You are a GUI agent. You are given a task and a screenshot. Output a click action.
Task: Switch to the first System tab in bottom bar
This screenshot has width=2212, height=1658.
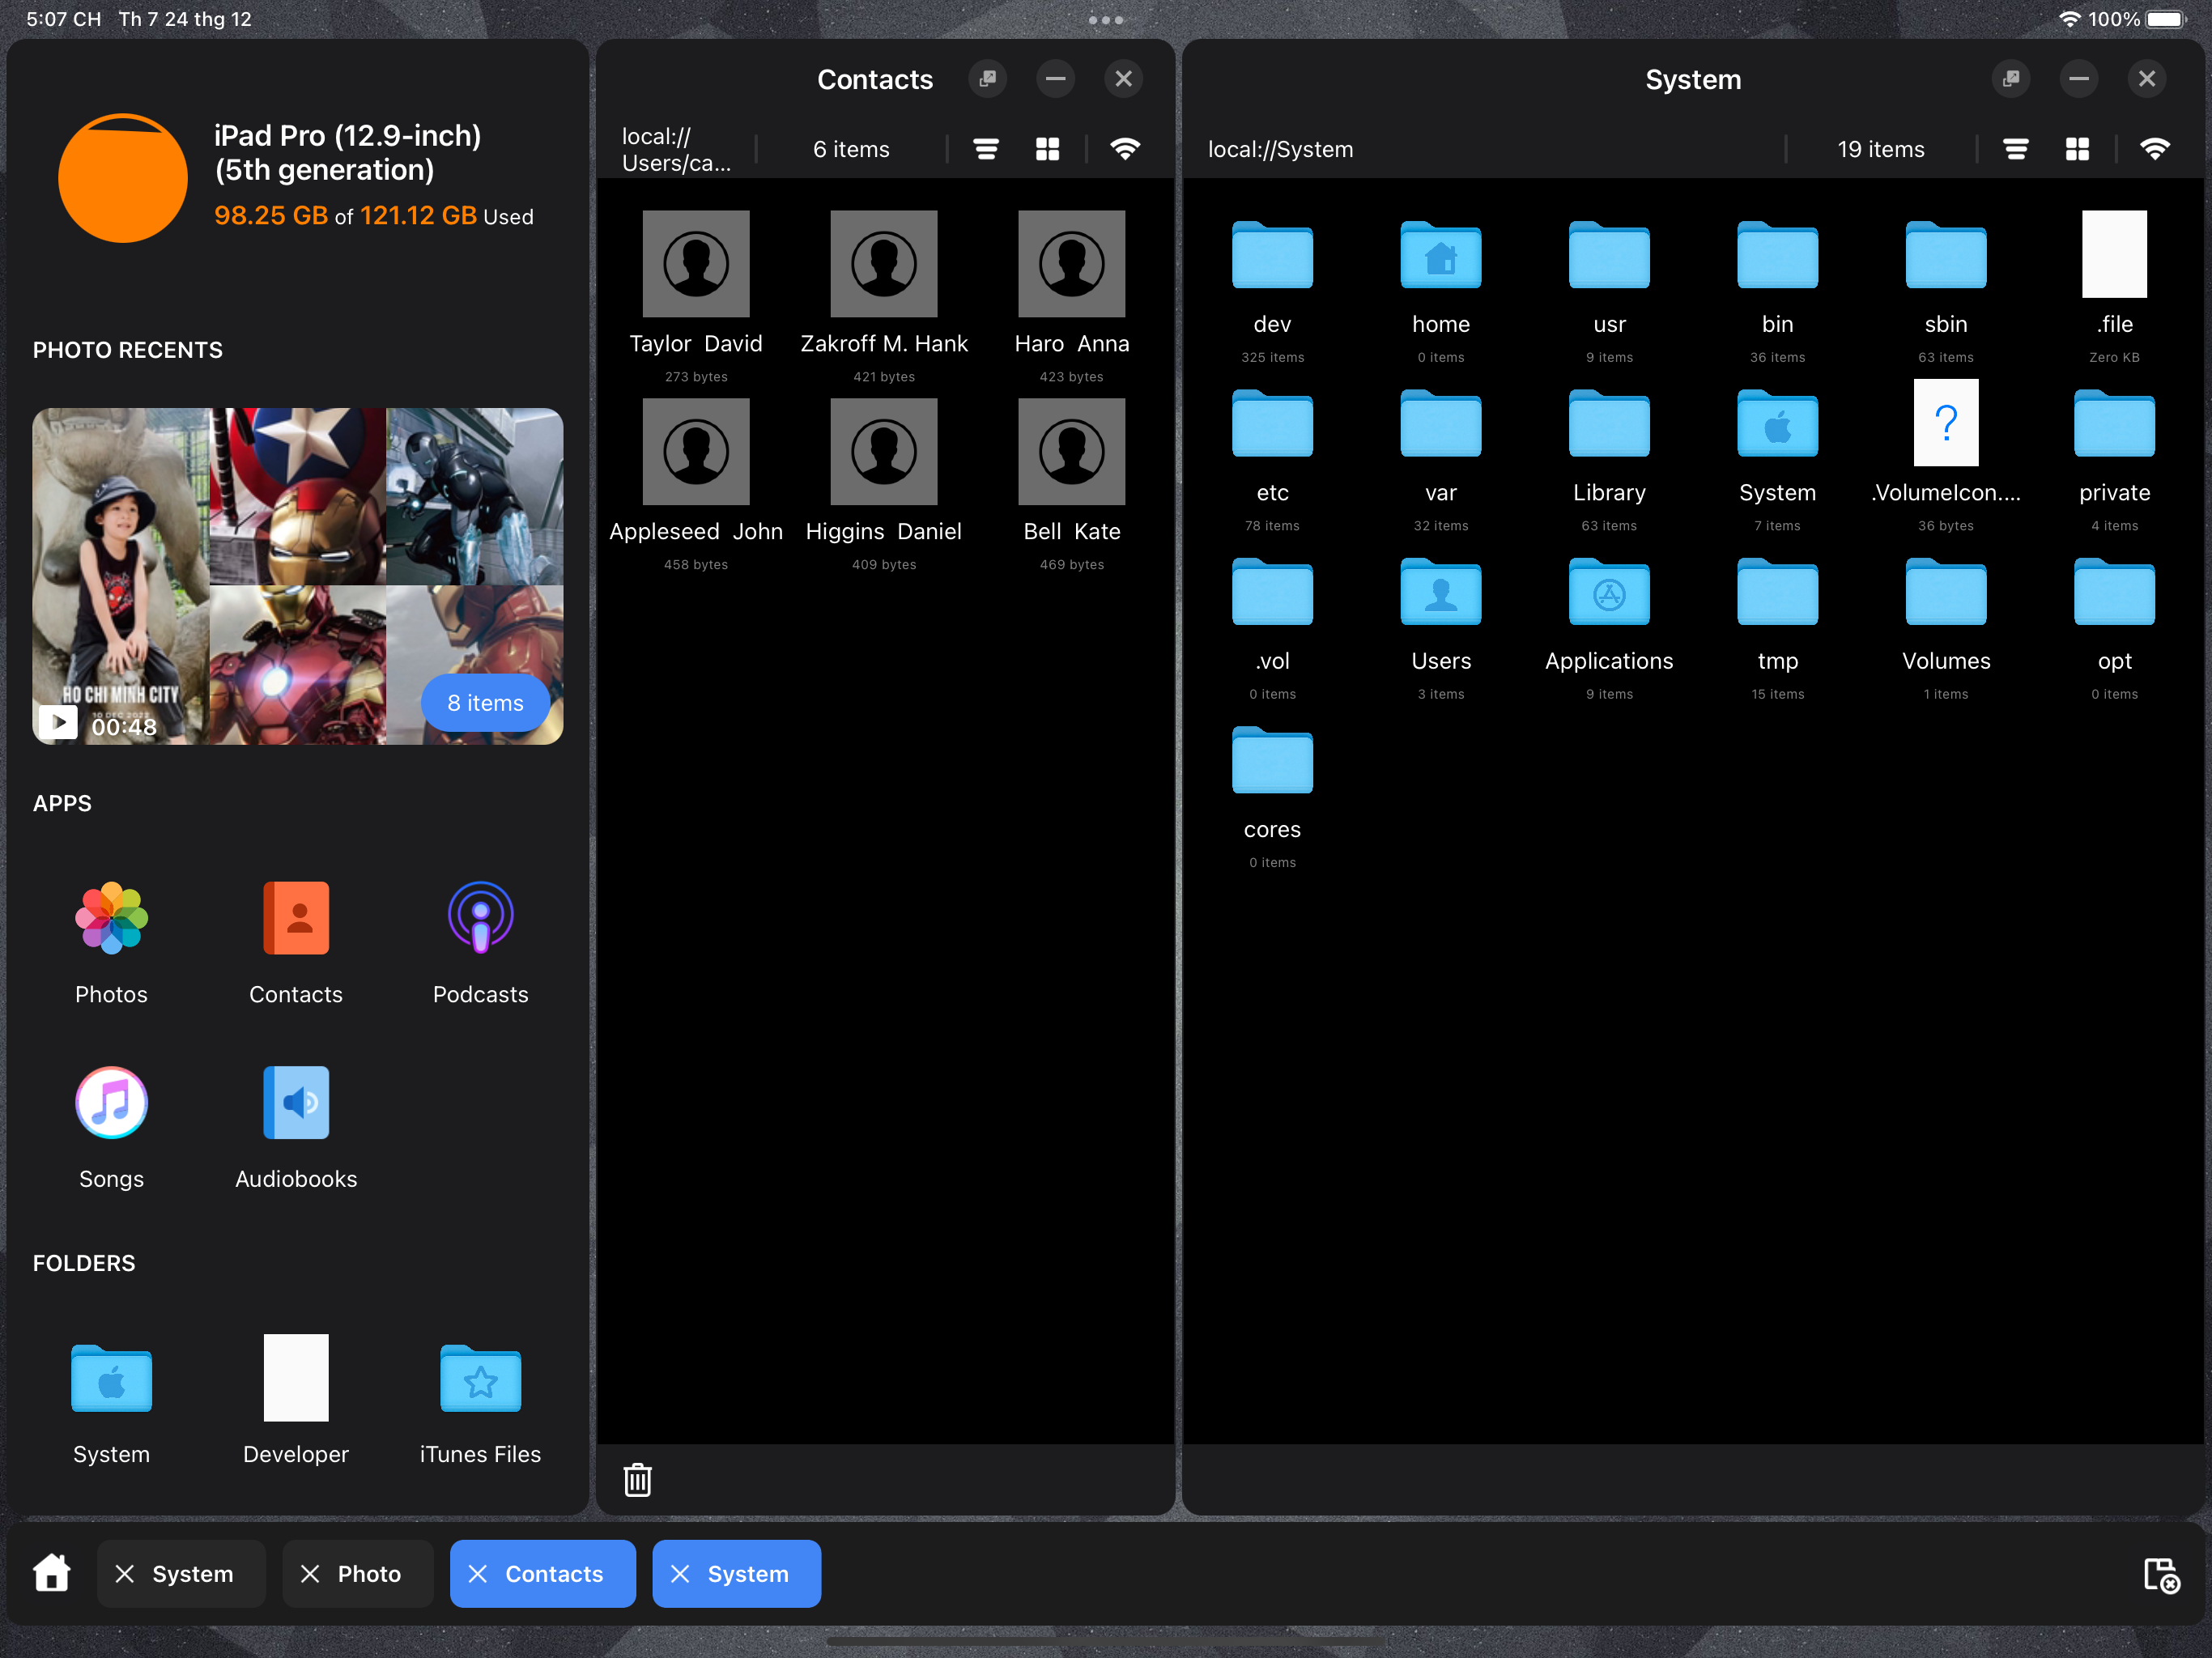point(181,1573)
